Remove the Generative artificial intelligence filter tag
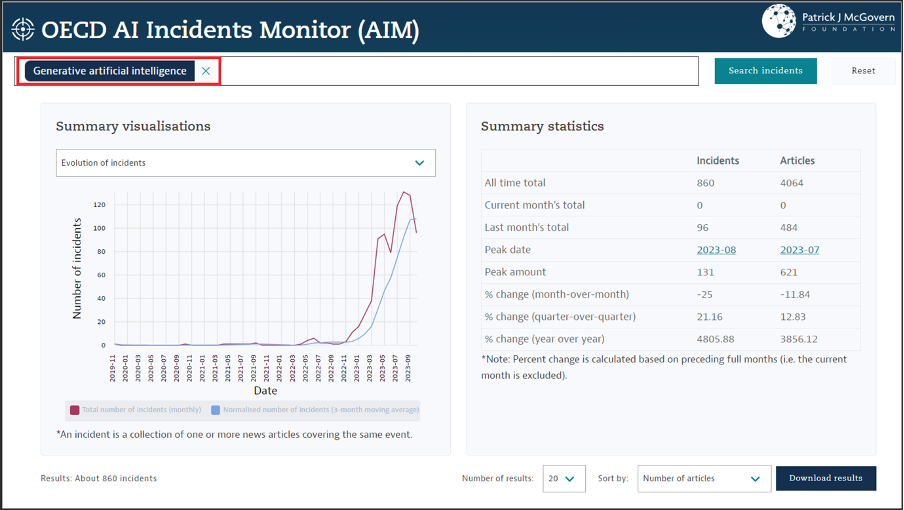The width and height of the screenshot is (904, 510). click(x=206, y=71)
